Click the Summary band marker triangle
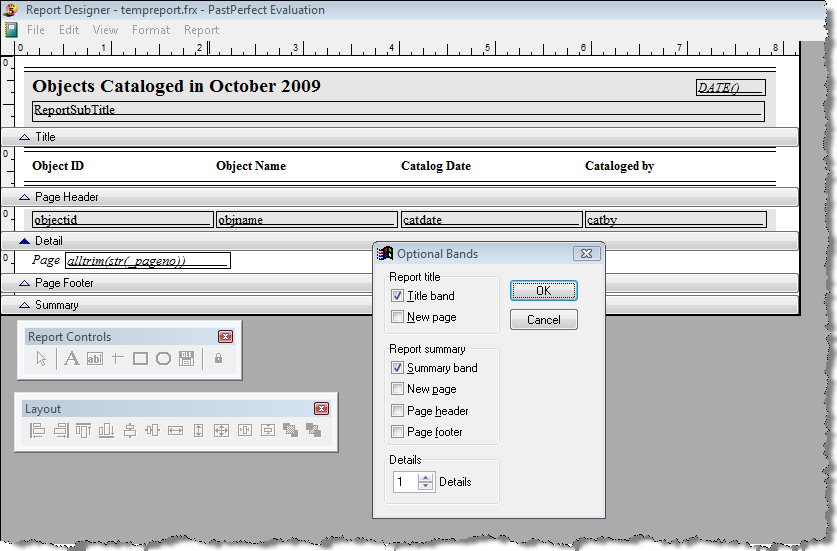 point(24,305)
